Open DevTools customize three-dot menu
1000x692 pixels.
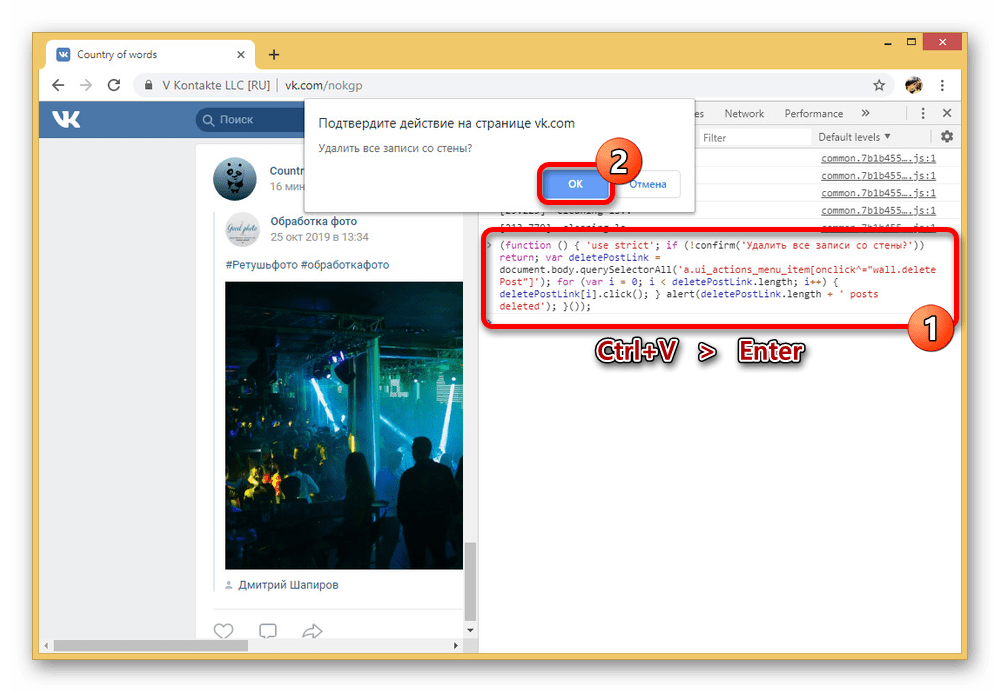(x=923, y=114)
